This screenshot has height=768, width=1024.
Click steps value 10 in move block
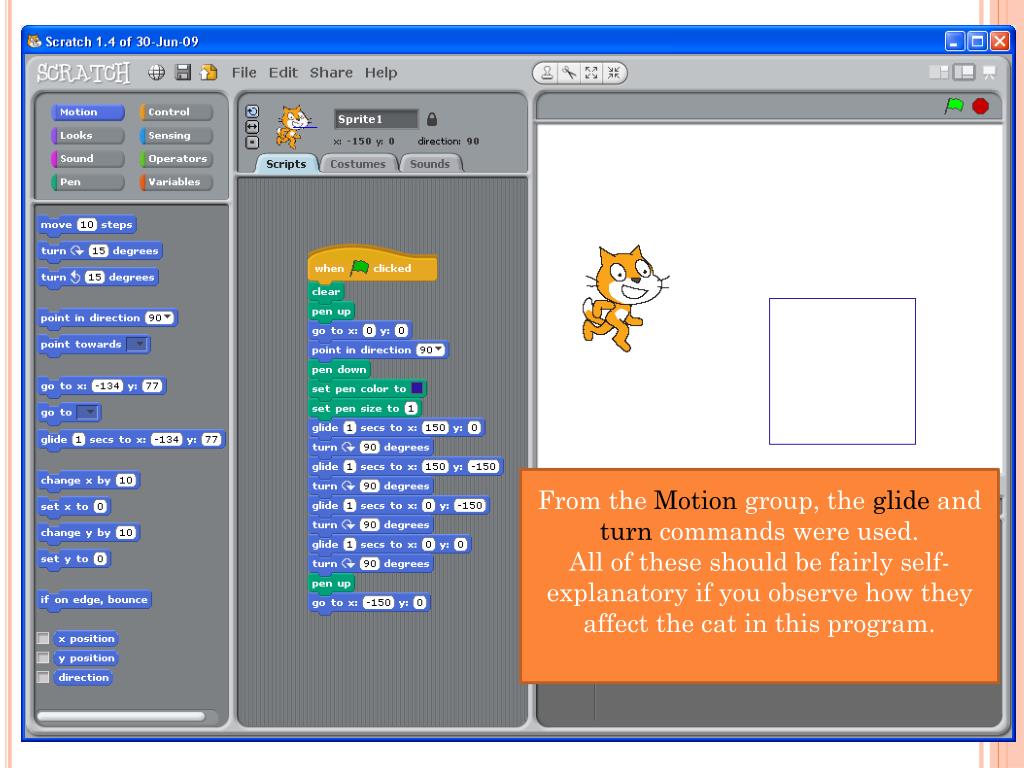click(87, 225)
